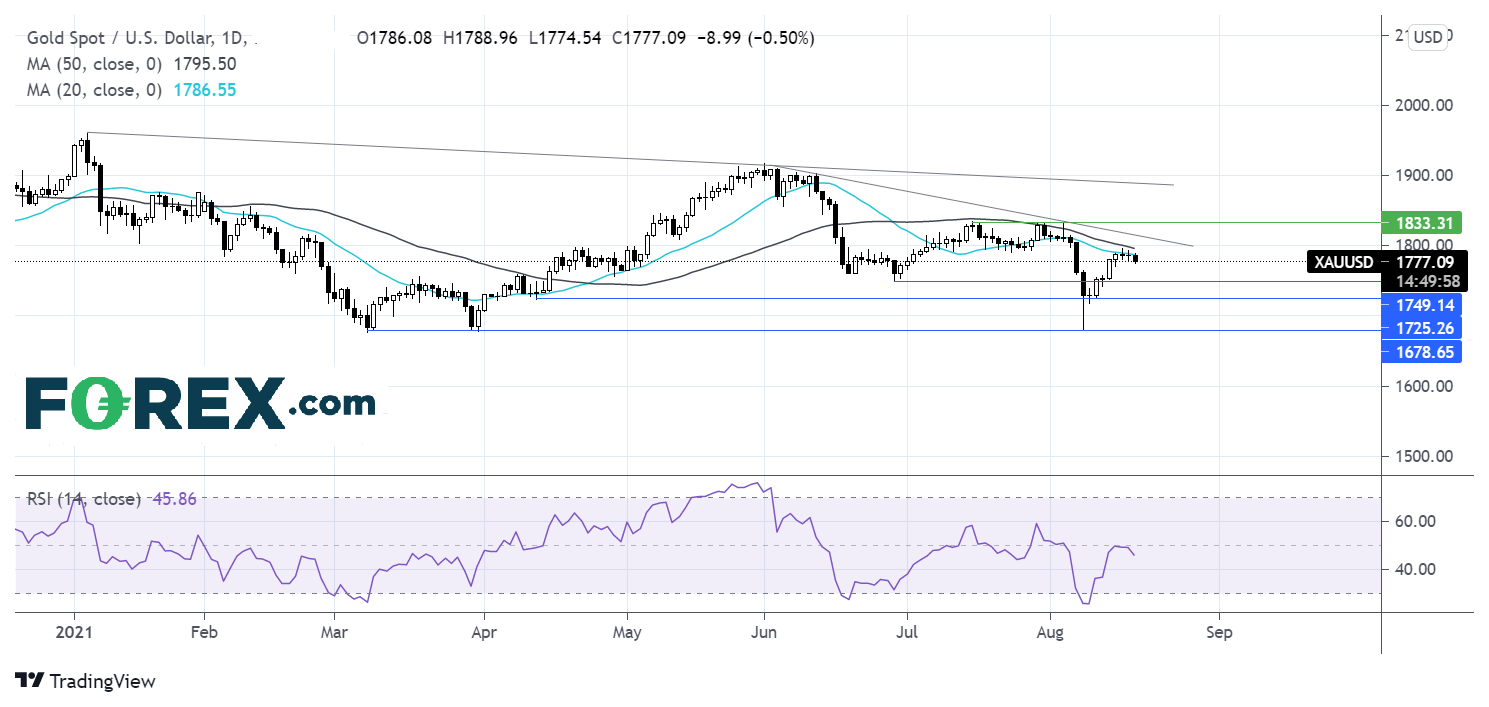Viewport: 1489px width, 707px height.
Task: Click the Jul time axis label
Action: pos(907,633)
